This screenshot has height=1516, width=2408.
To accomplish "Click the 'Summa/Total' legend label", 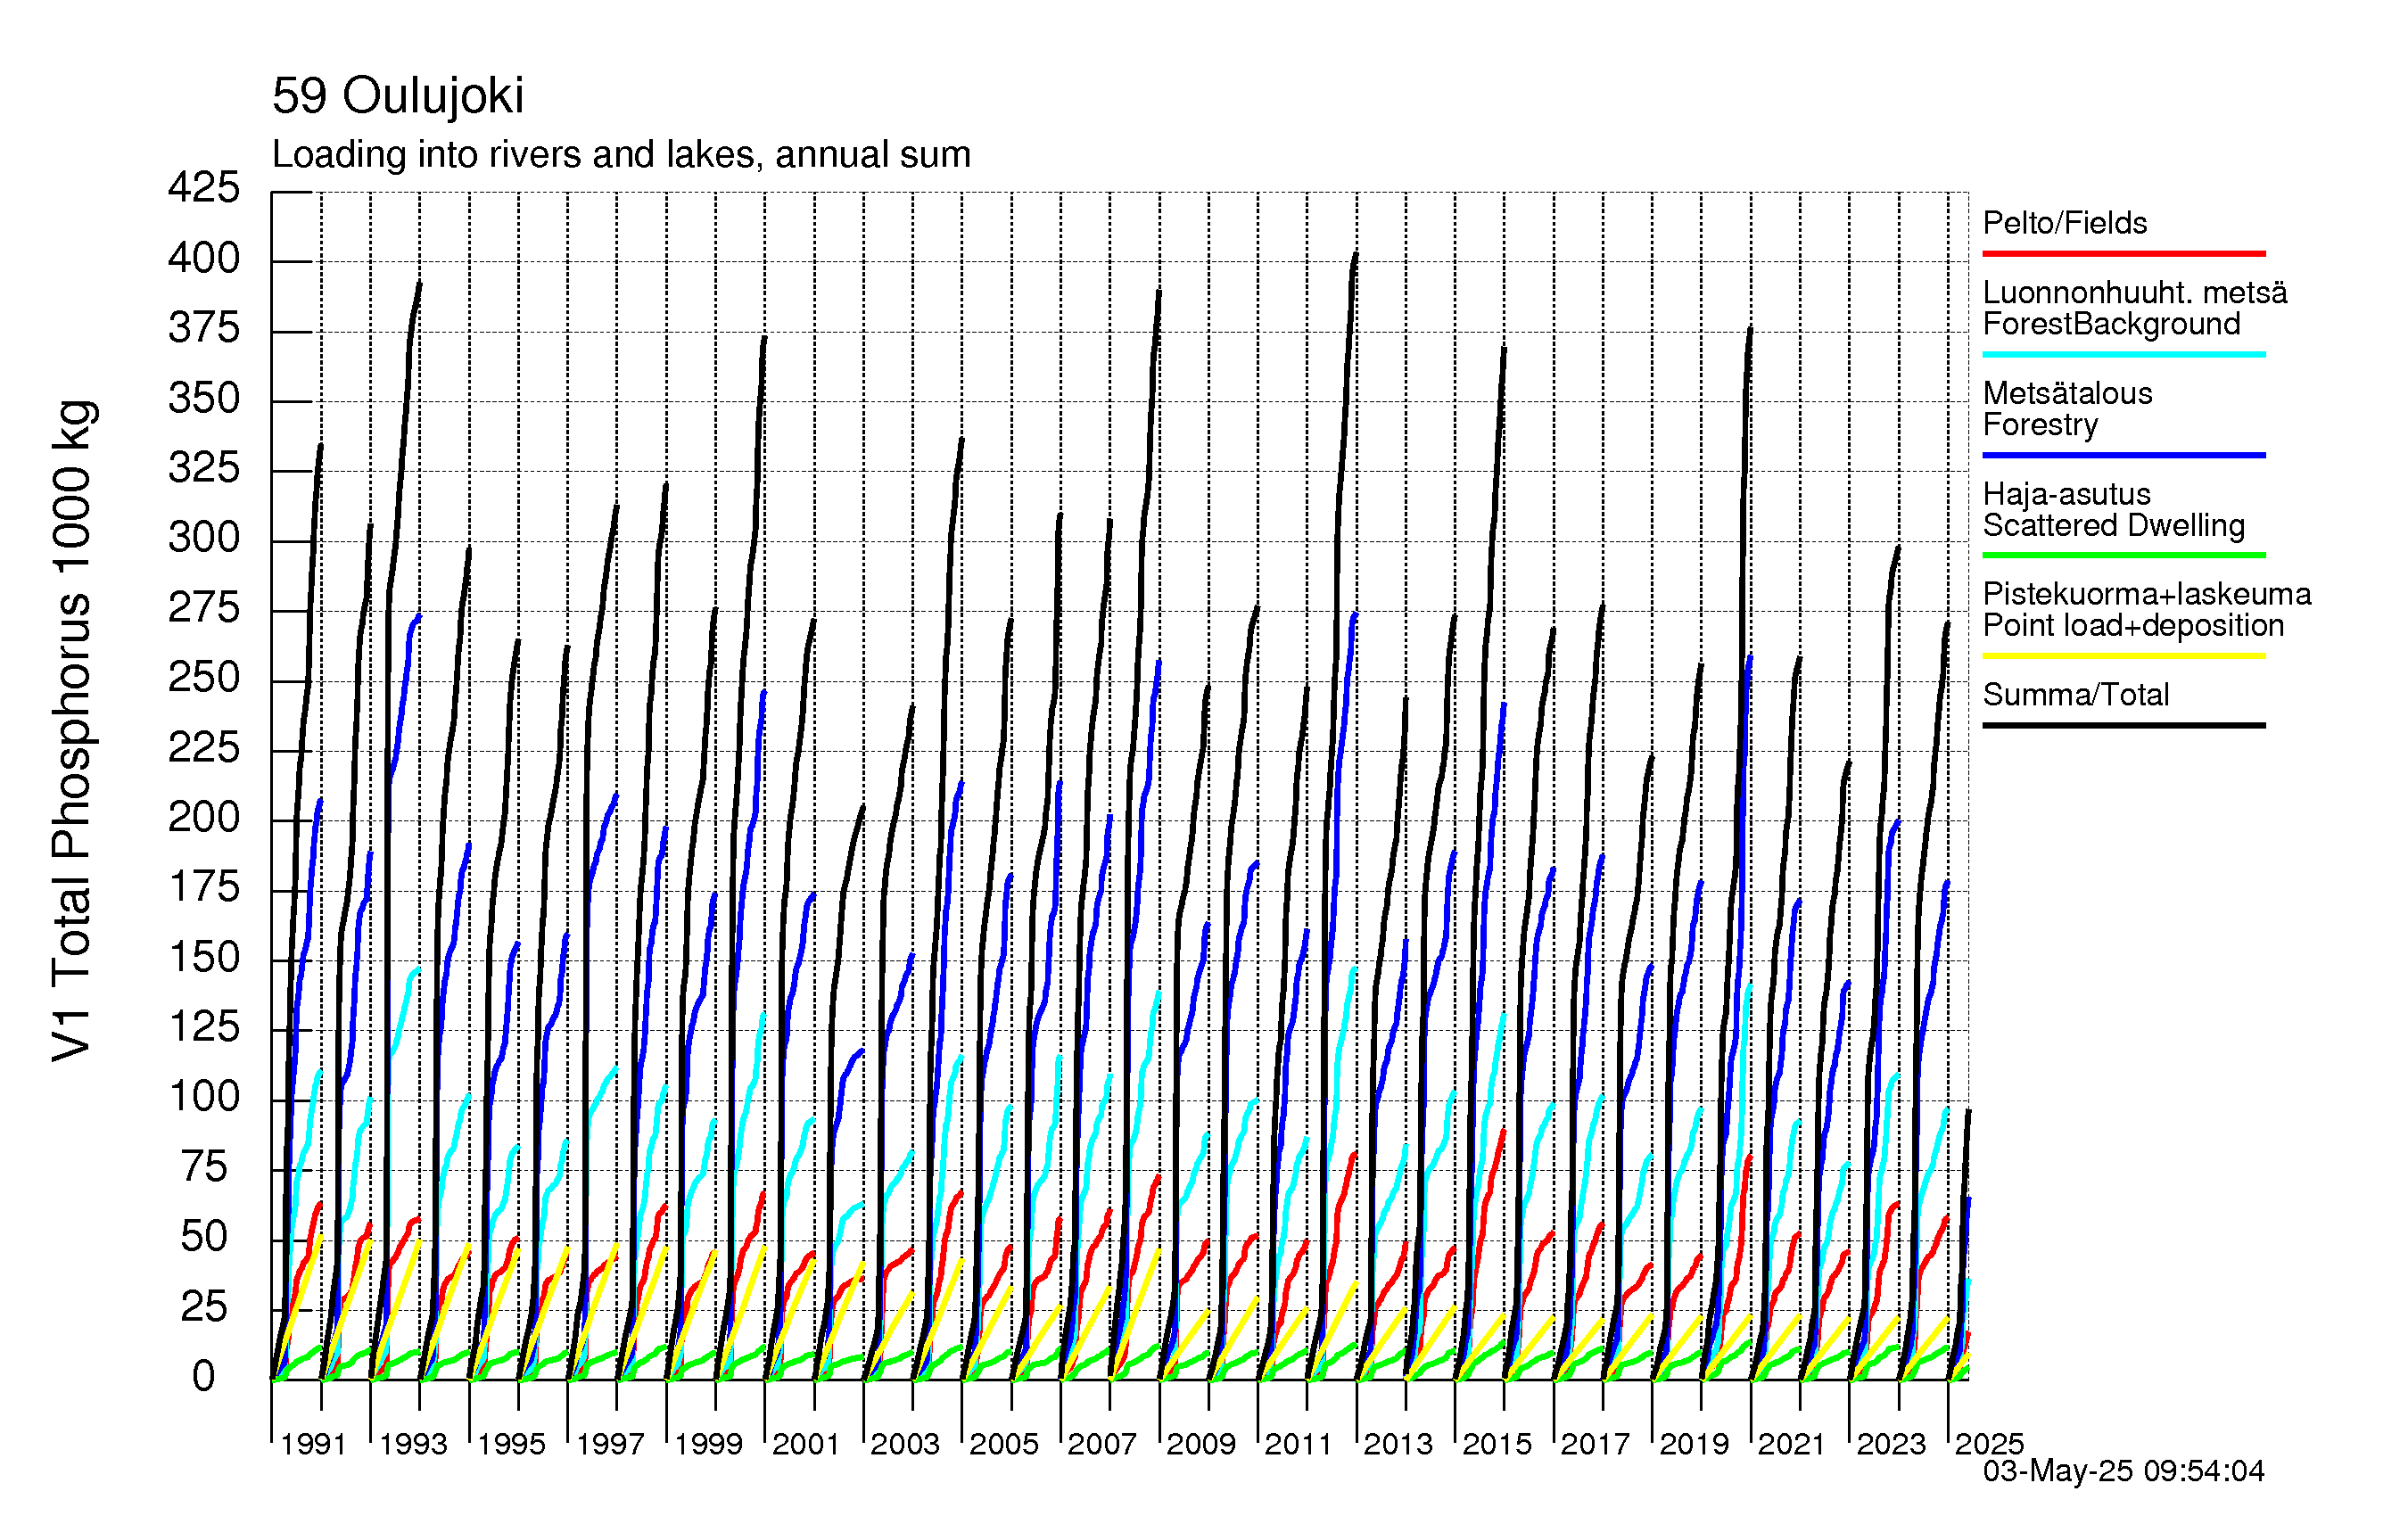I will point(2076,695).
